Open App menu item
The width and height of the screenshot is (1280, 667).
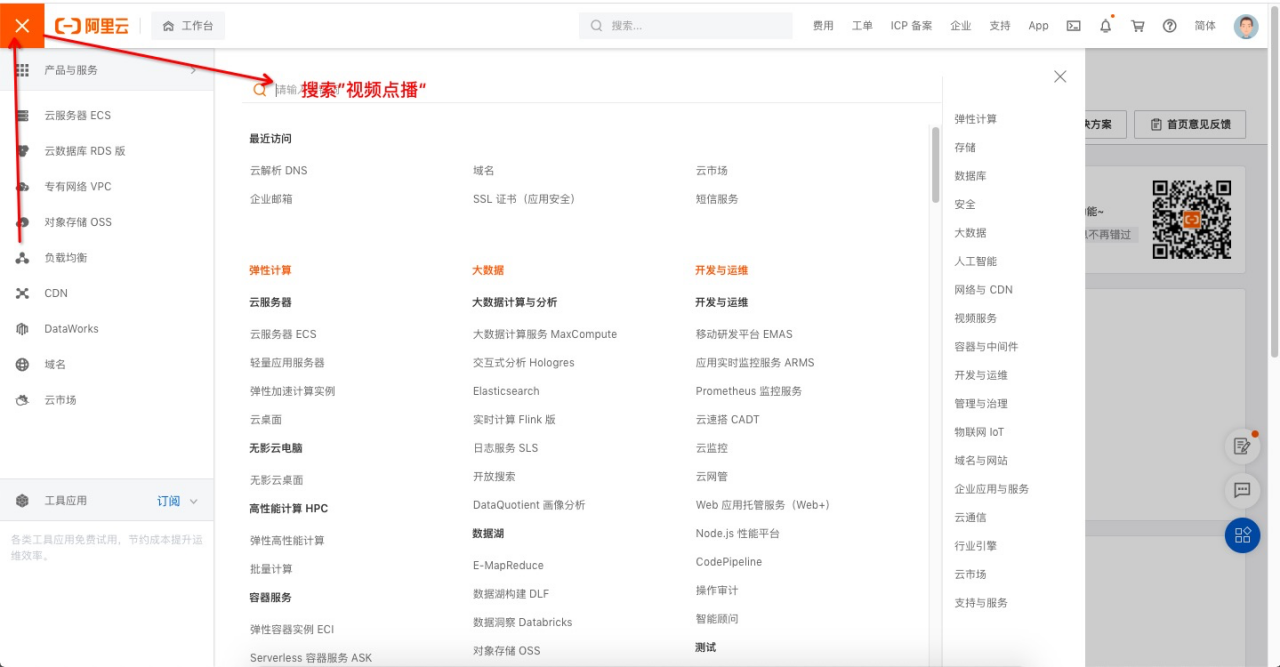coord(1038,26)
